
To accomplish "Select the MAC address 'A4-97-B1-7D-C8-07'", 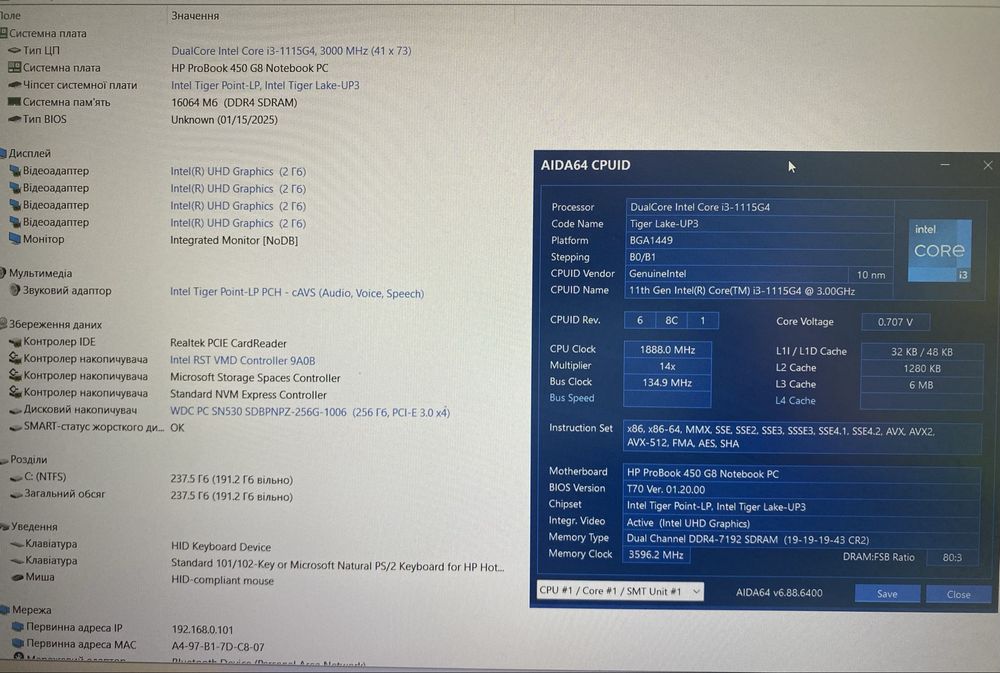I will [x=218, y=647].
